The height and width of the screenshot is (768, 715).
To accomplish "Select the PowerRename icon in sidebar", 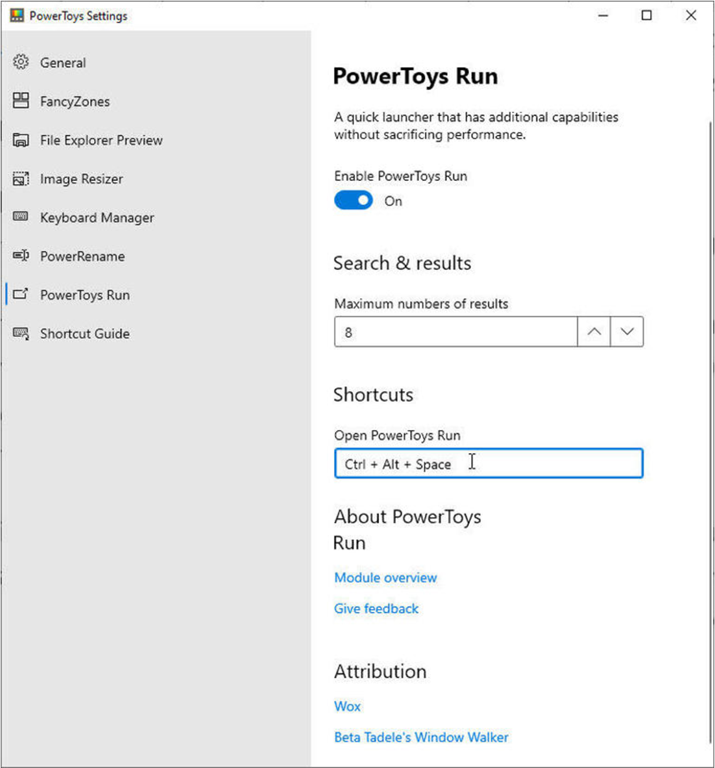I will (x=20, y=256).
